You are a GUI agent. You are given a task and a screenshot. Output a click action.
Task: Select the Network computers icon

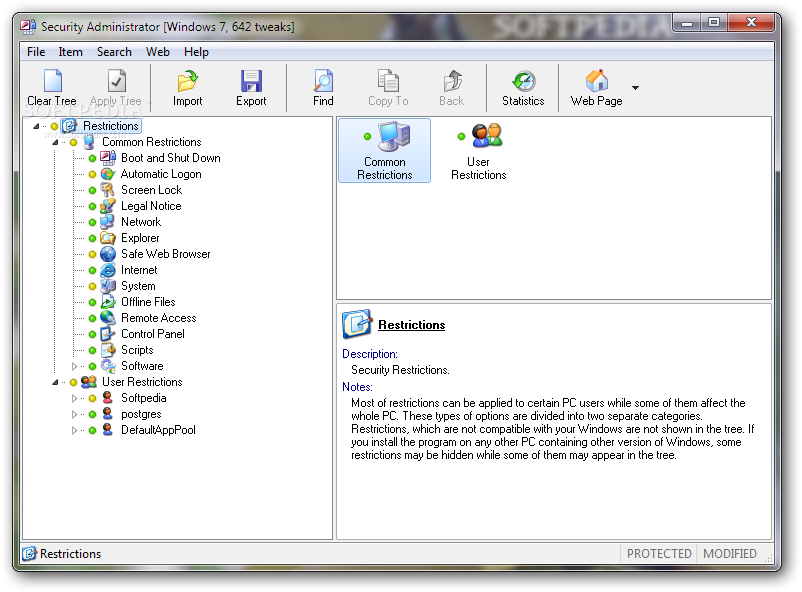click(x=108, y=222)
